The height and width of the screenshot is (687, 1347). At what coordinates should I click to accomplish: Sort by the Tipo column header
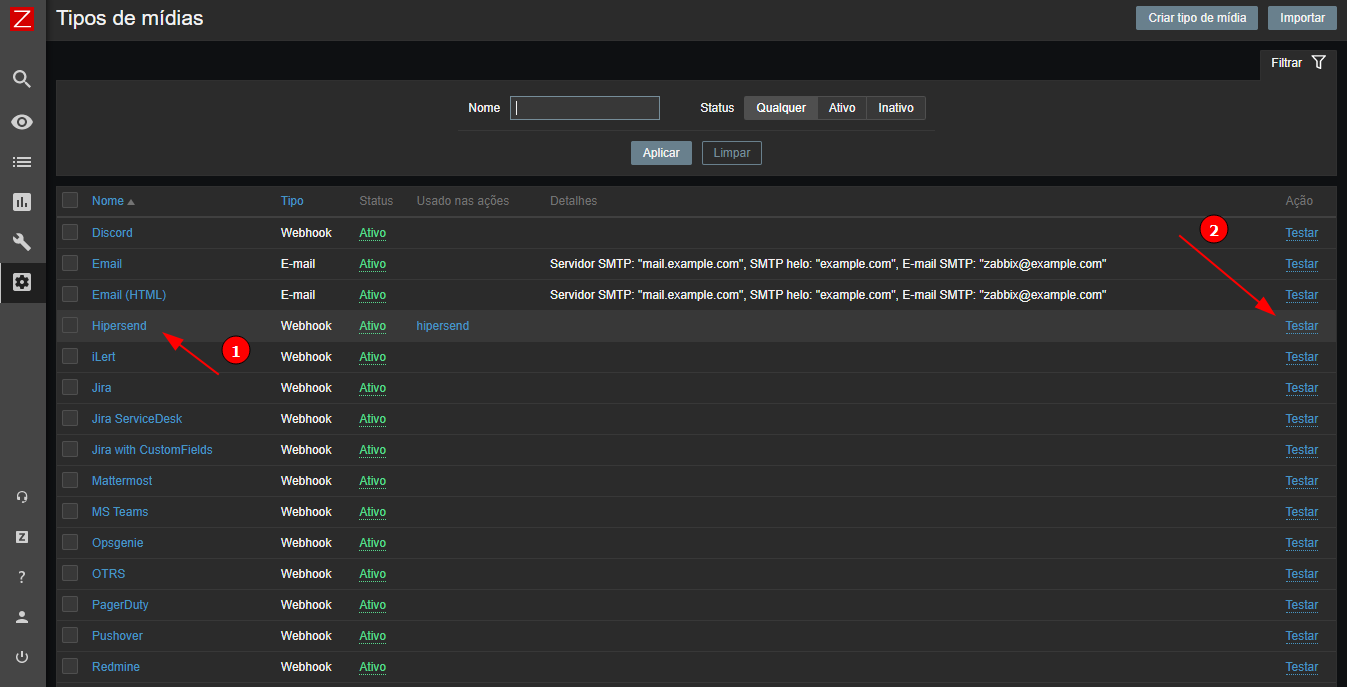292,201
